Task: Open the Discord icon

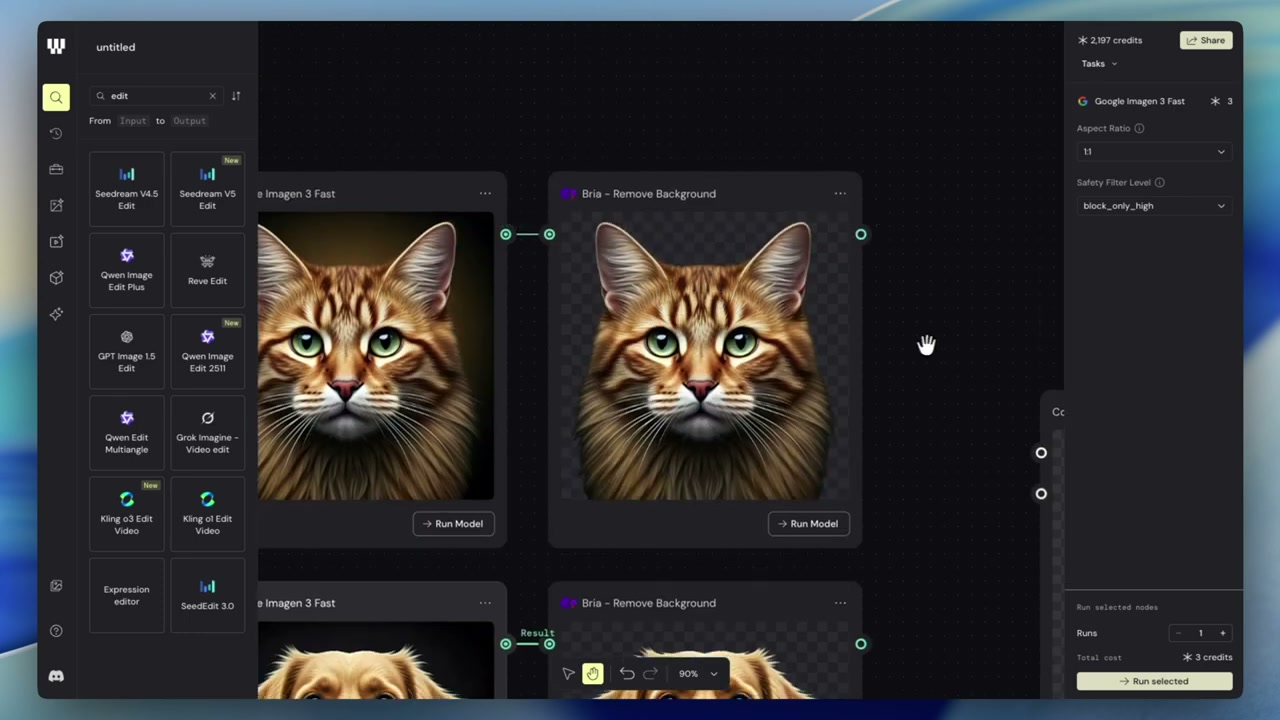Action: (x=56, y=676)
